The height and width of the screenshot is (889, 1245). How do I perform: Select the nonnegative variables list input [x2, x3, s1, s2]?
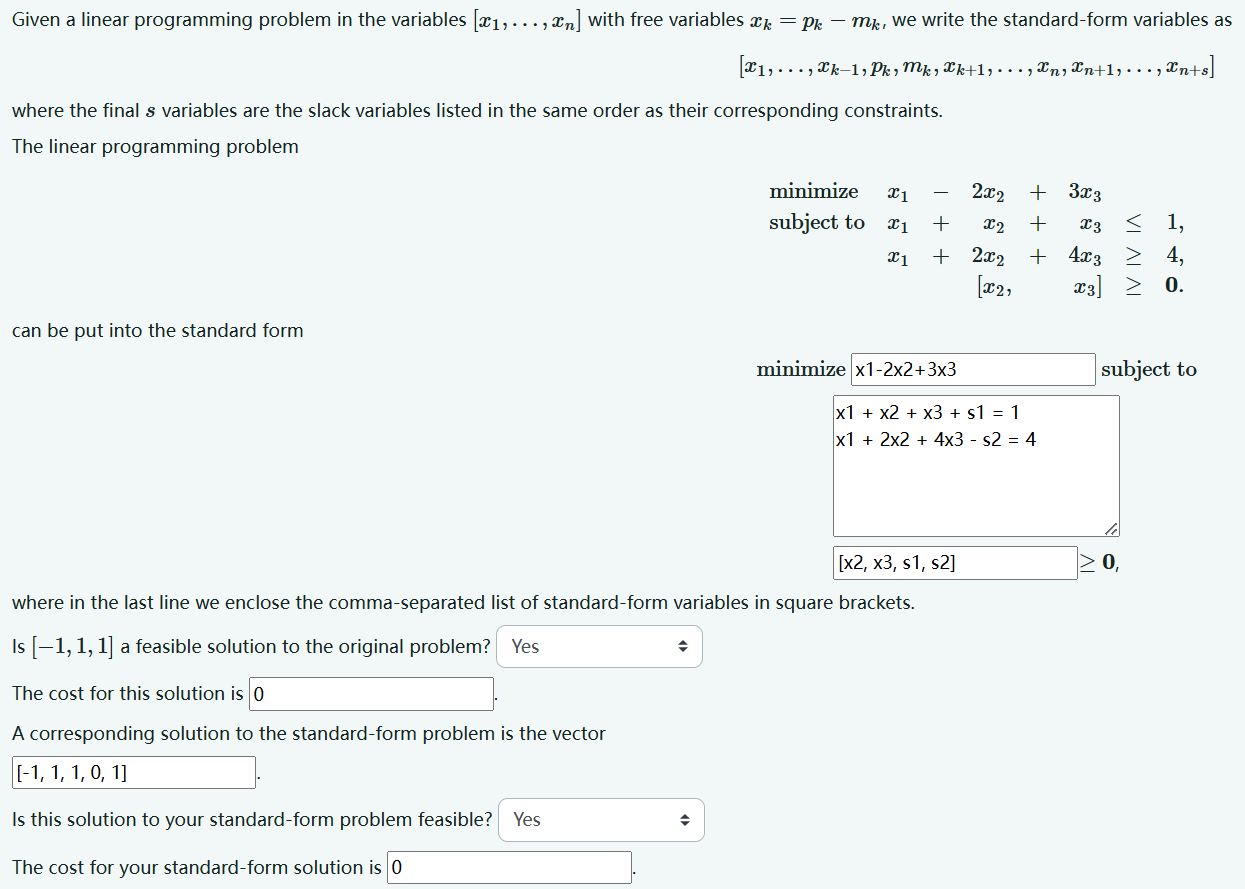pos(953,562)
